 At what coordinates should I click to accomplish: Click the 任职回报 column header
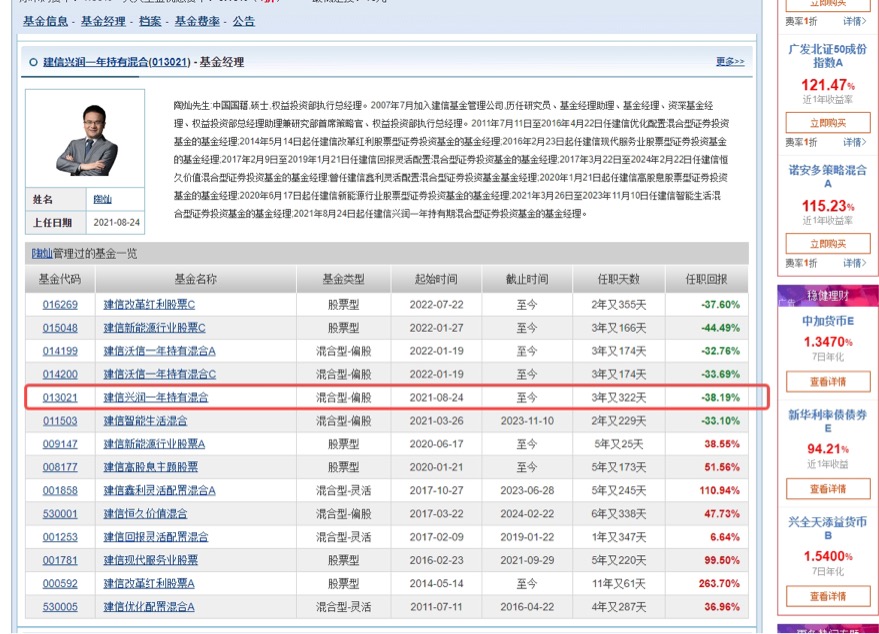click(706, 279)
